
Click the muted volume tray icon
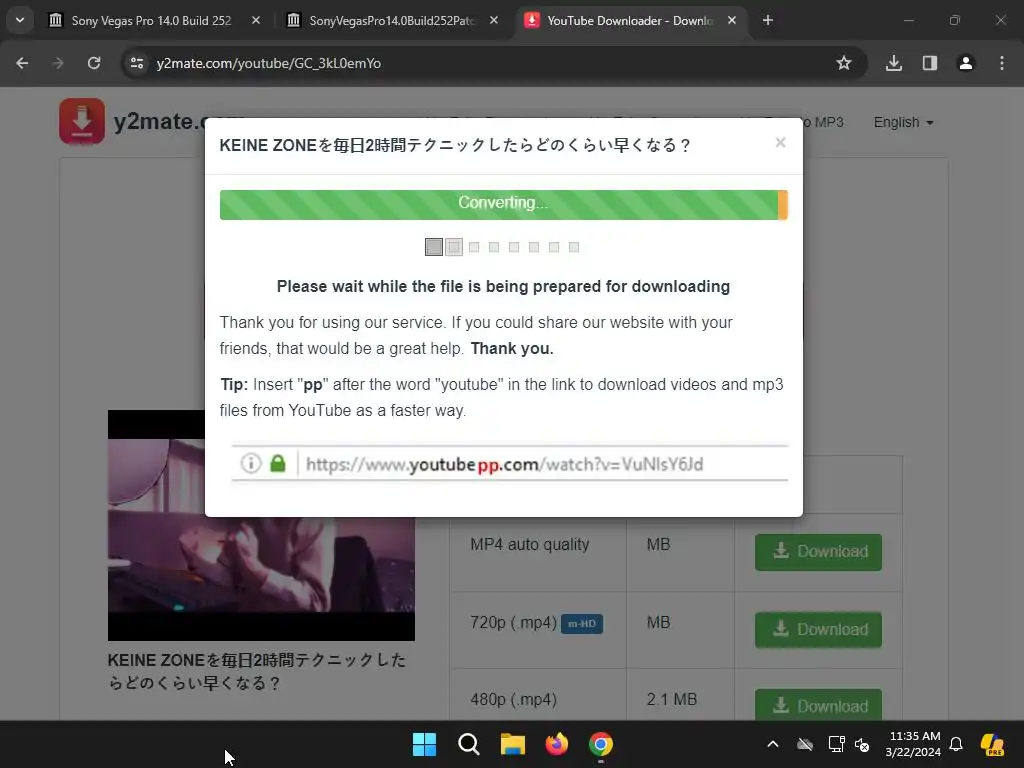click(x=862, y=744)
